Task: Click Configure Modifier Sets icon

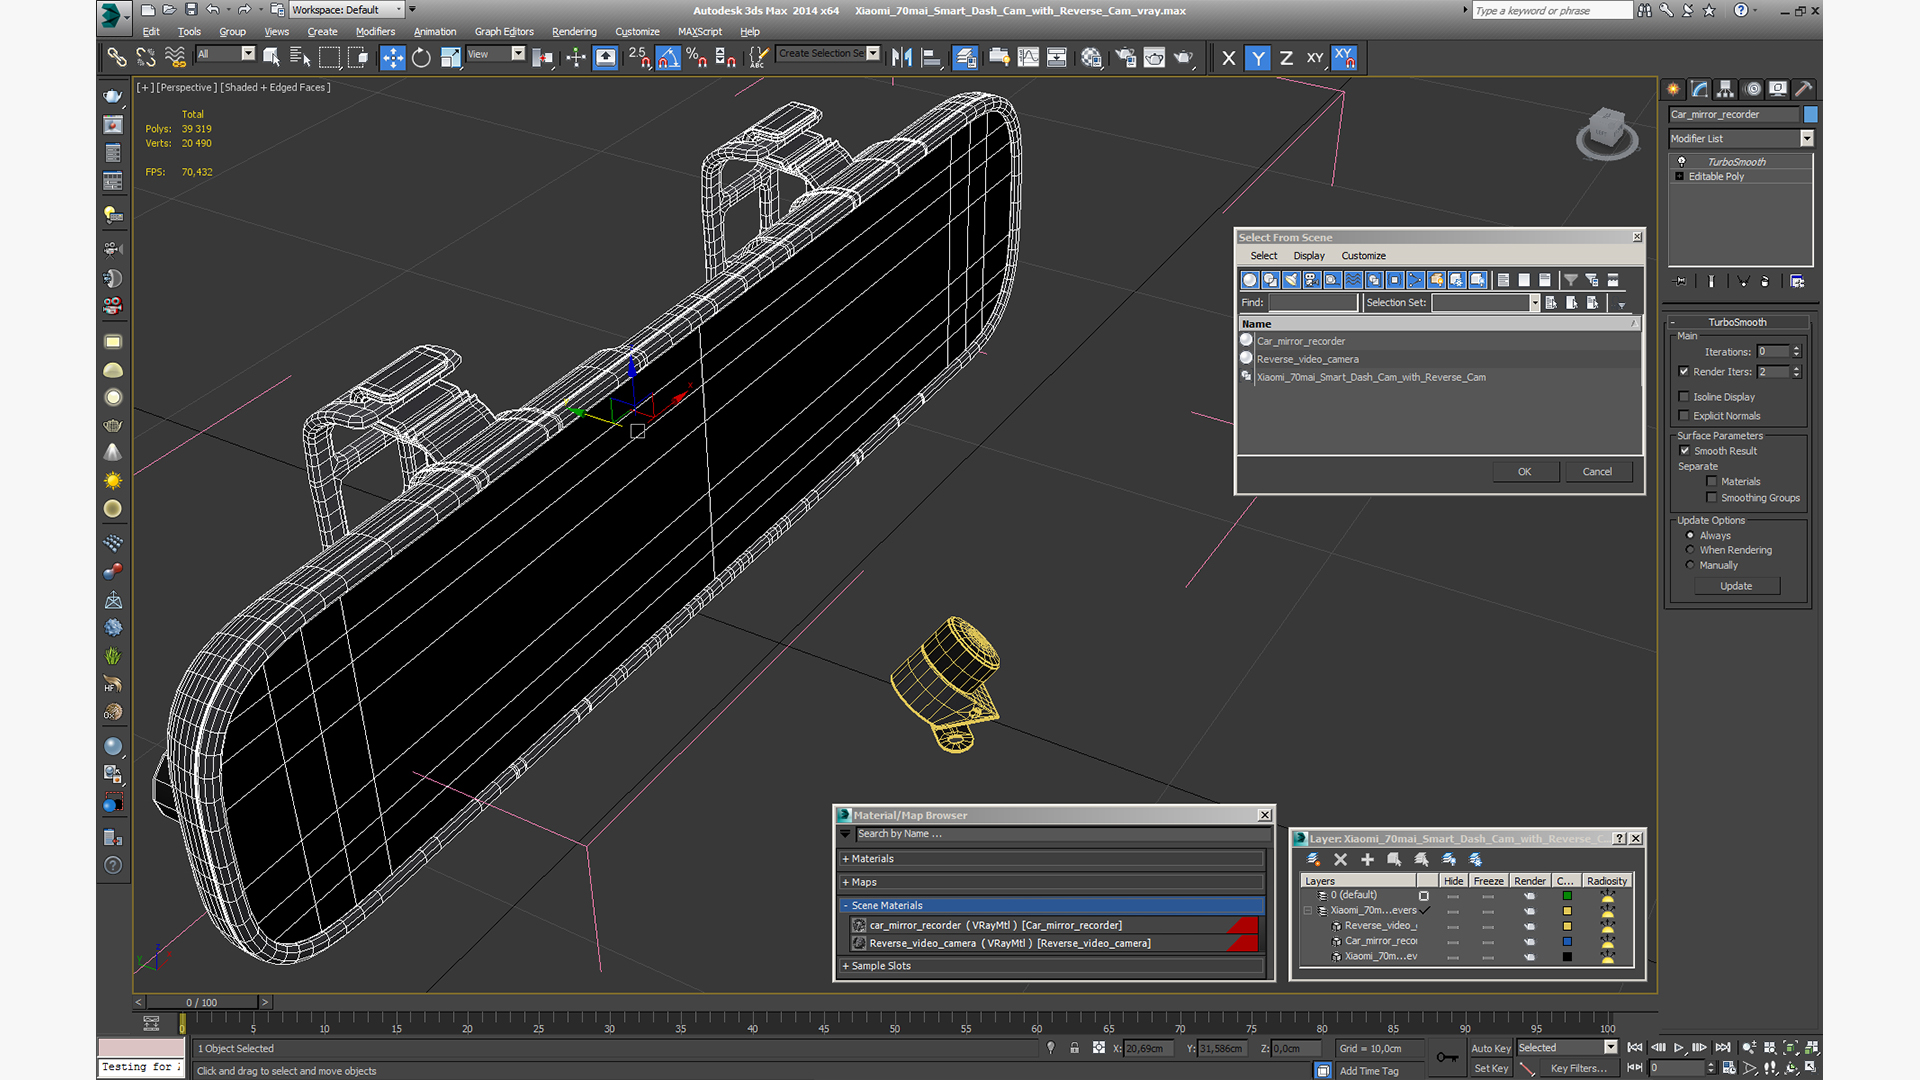Action: click(1797, 282)
